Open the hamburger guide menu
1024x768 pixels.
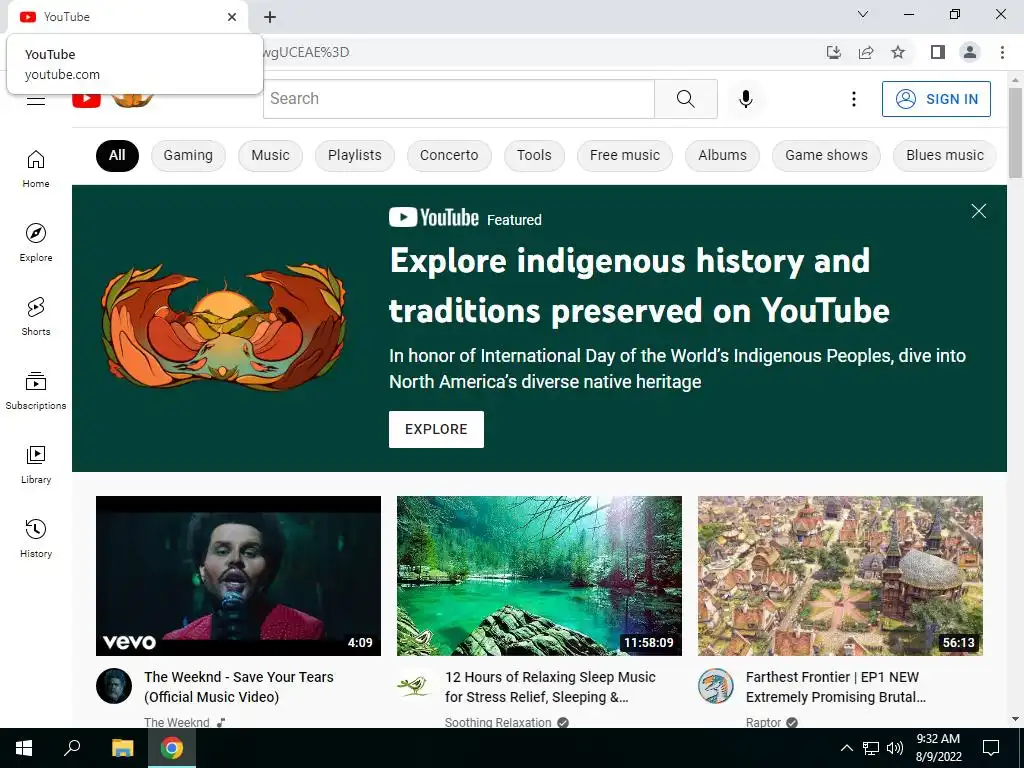click(x=36, y=100)
